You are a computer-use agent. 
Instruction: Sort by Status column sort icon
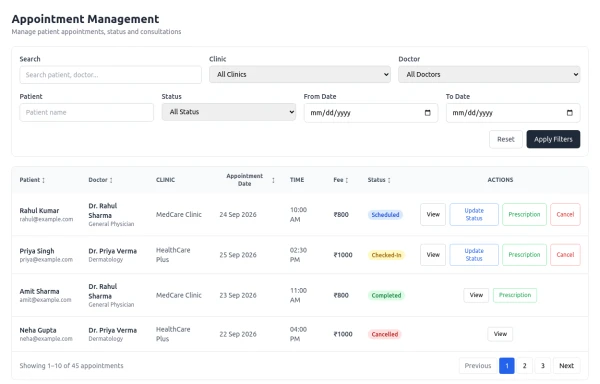click(x=389, y=180)
